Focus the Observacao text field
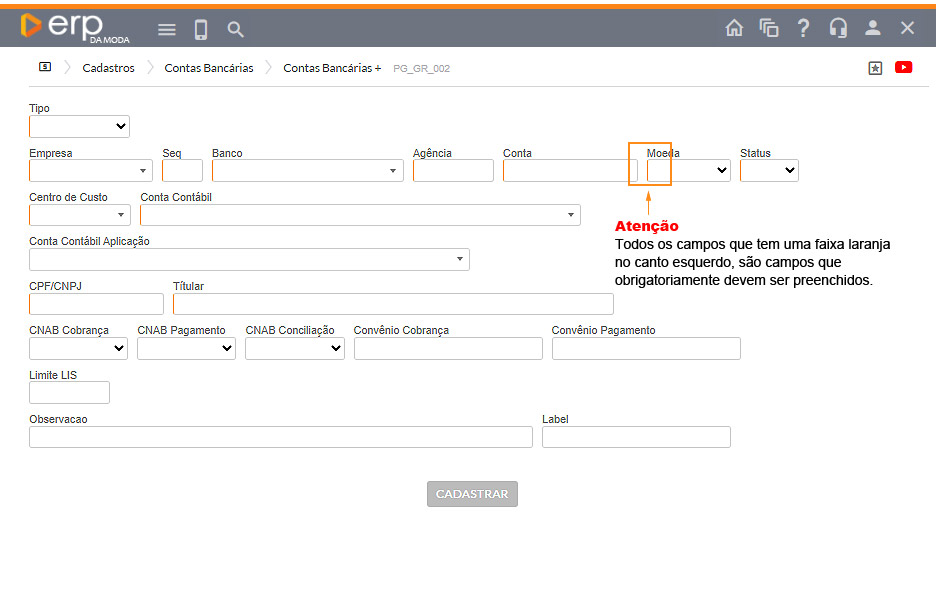This screenshot has height=615, width=936. click(x=280, y=437)
